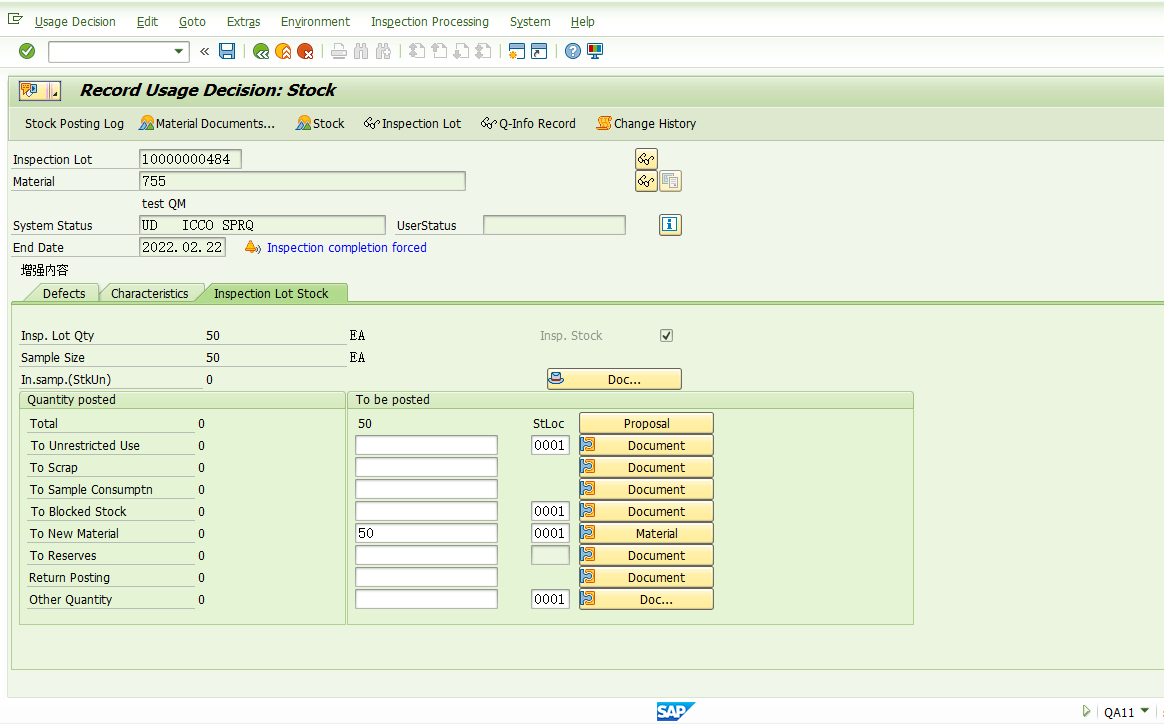Click the SAP logo in status bar
The image size is (1164, 724).
(676, 711)
